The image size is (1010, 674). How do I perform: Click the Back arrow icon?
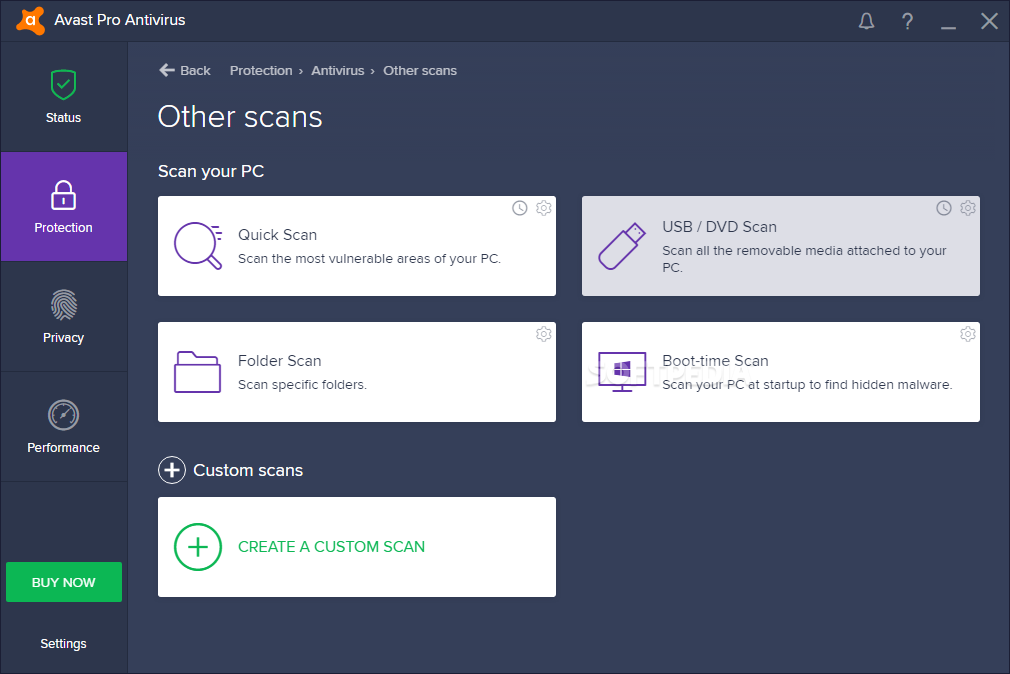tap(167, 70)
